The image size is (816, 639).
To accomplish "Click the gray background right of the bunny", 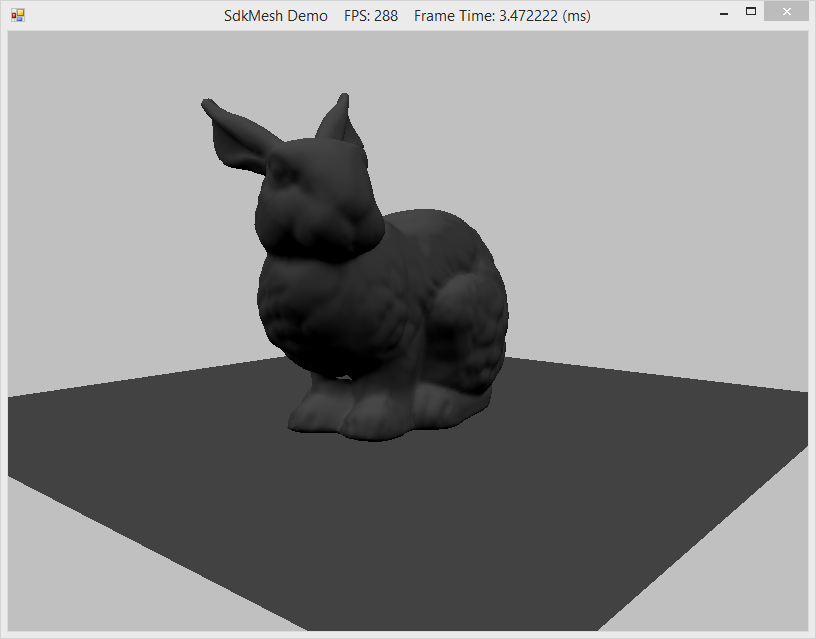I will [650, 250].
